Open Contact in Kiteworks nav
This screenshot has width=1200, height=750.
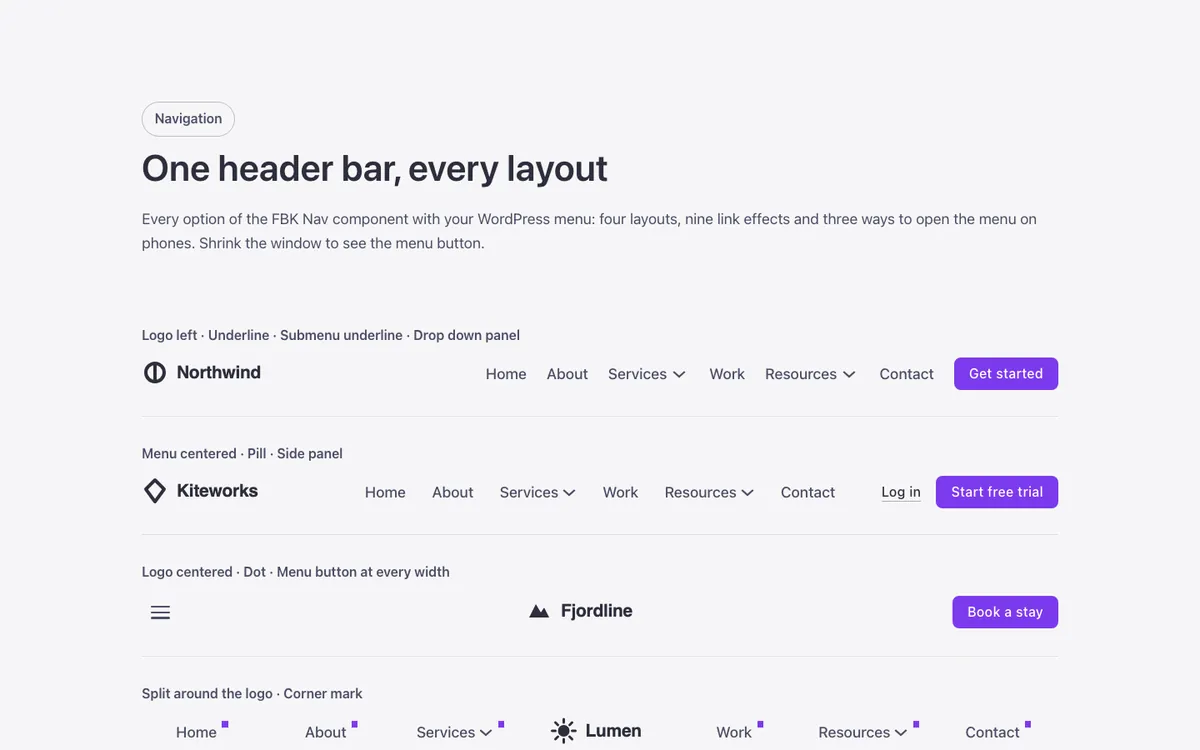click(808, 492)
